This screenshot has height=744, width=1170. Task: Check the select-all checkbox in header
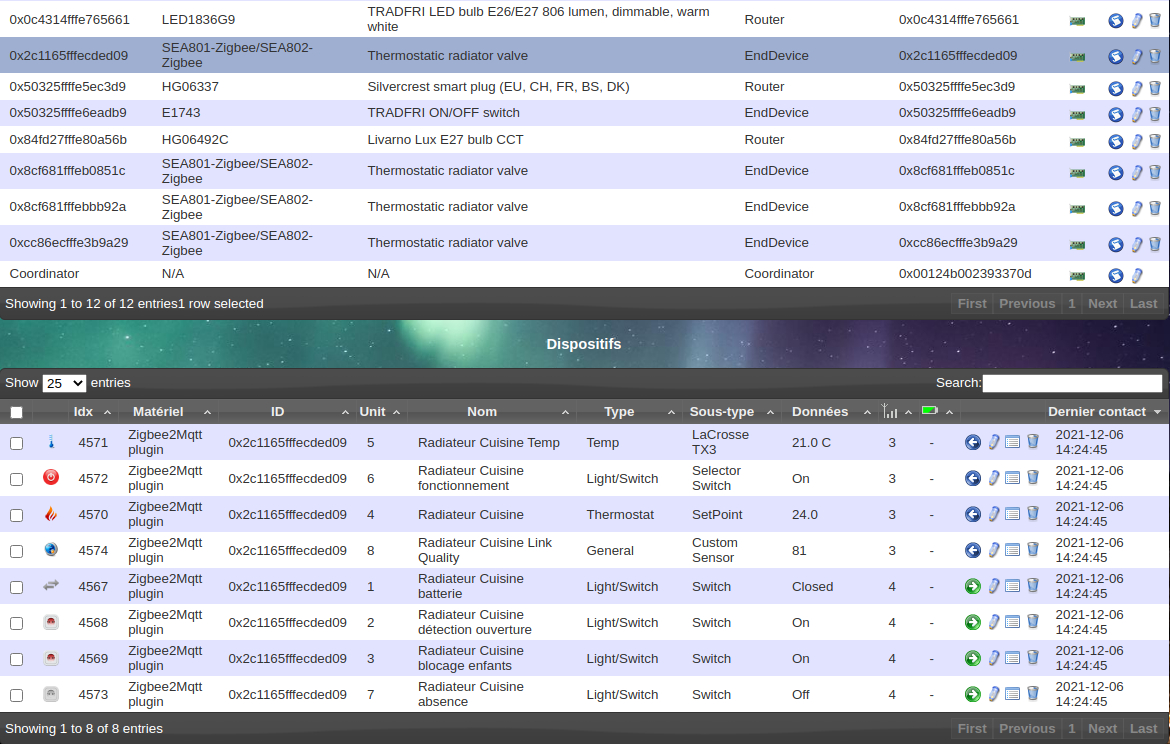click(16, 412)
